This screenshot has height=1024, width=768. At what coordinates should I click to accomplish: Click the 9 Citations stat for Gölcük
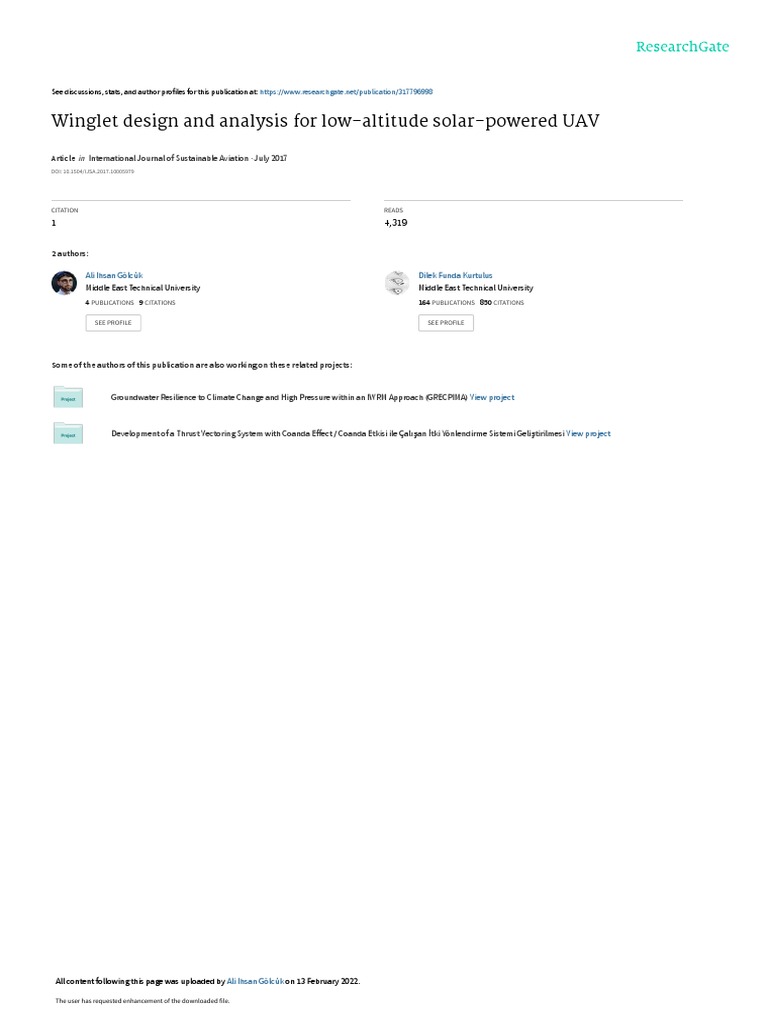click(x=157, y=303)
